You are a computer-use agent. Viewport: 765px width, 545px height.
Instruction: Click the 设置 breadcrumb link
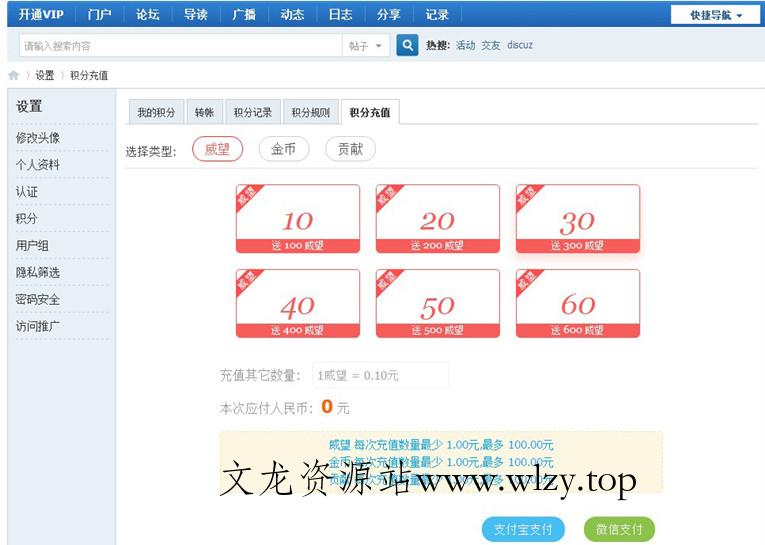(44, 75)
